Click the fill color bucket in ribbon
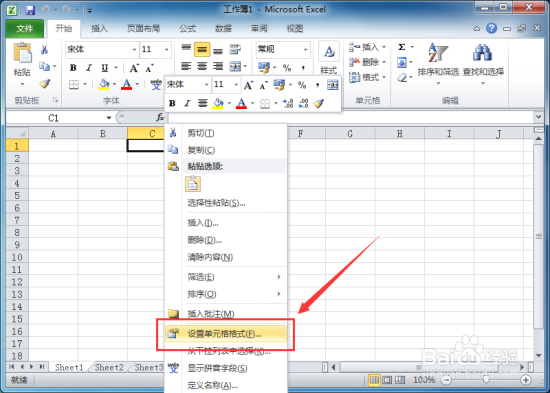This screenshot has height=393, width=550. coord(104,84)
